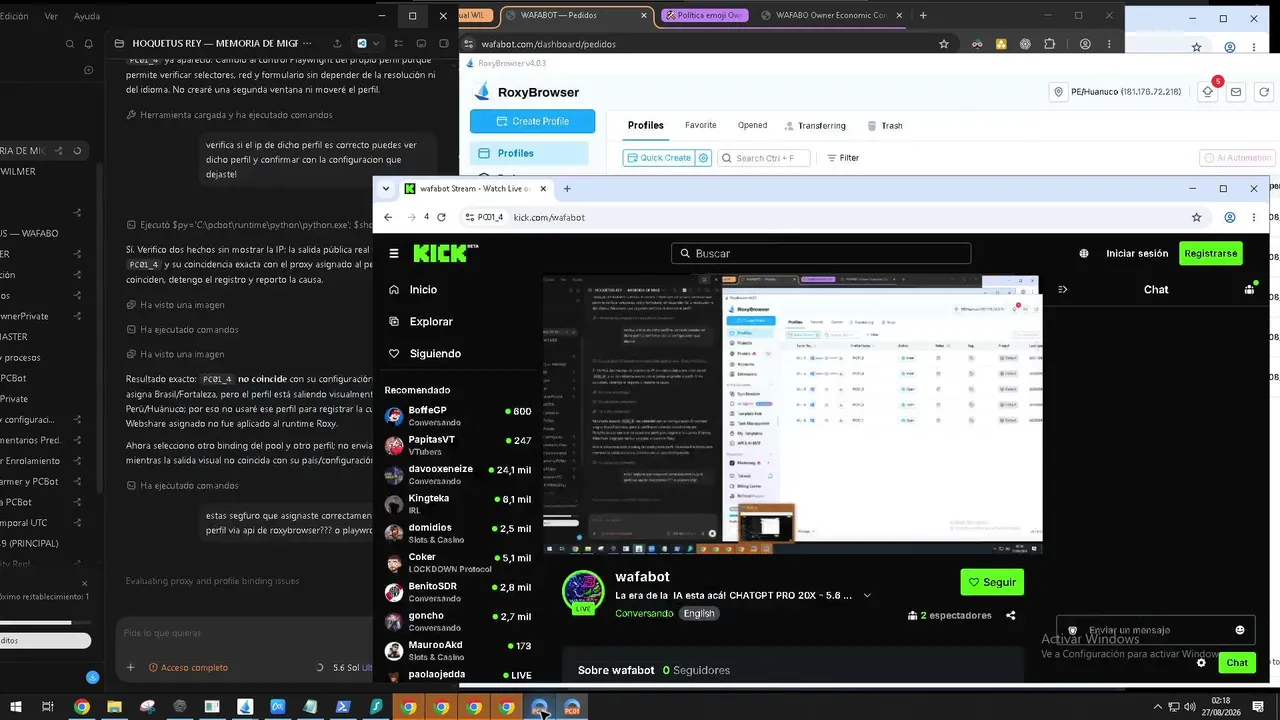The height and width of the screenshot is (720, 1280).
Task: Open recommended channel BoffeGP
Action: [458, 416]
